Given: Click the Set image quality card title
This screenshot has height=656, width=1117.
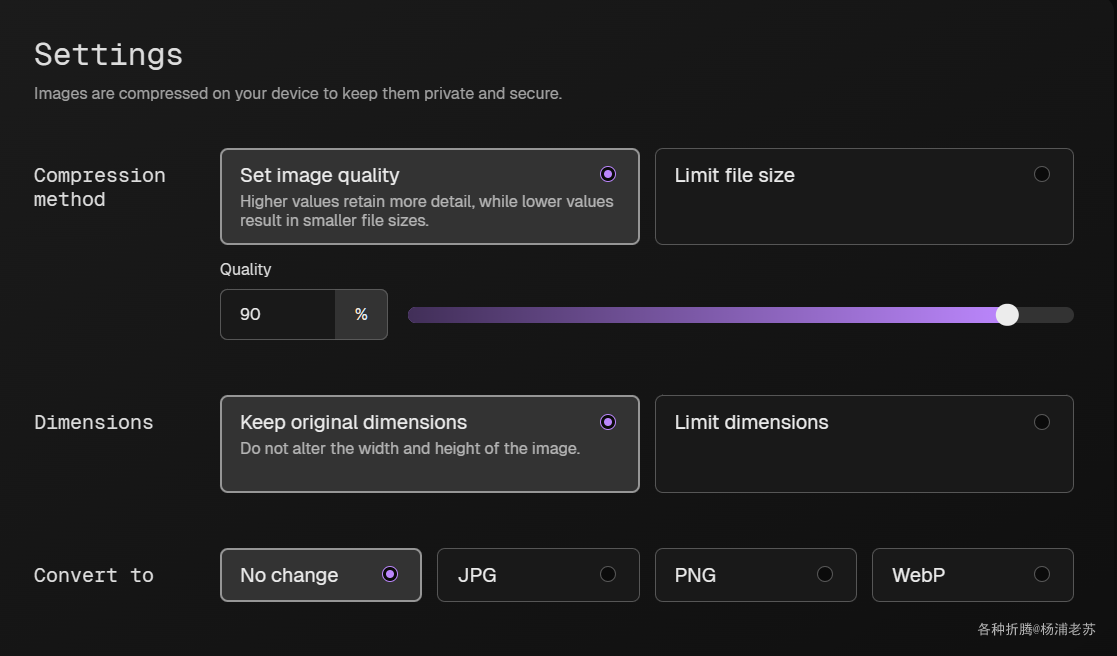Looking at the screenshot, I should pos(319,175).
